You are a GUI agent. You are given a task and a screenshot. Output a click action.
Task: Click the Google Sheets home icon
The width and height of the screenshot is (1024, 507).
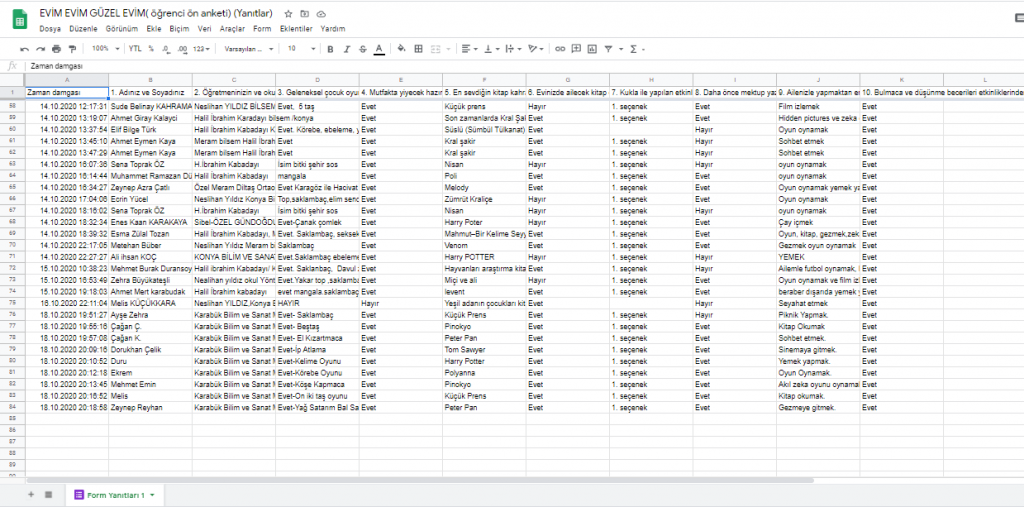(x=18, y=20)
